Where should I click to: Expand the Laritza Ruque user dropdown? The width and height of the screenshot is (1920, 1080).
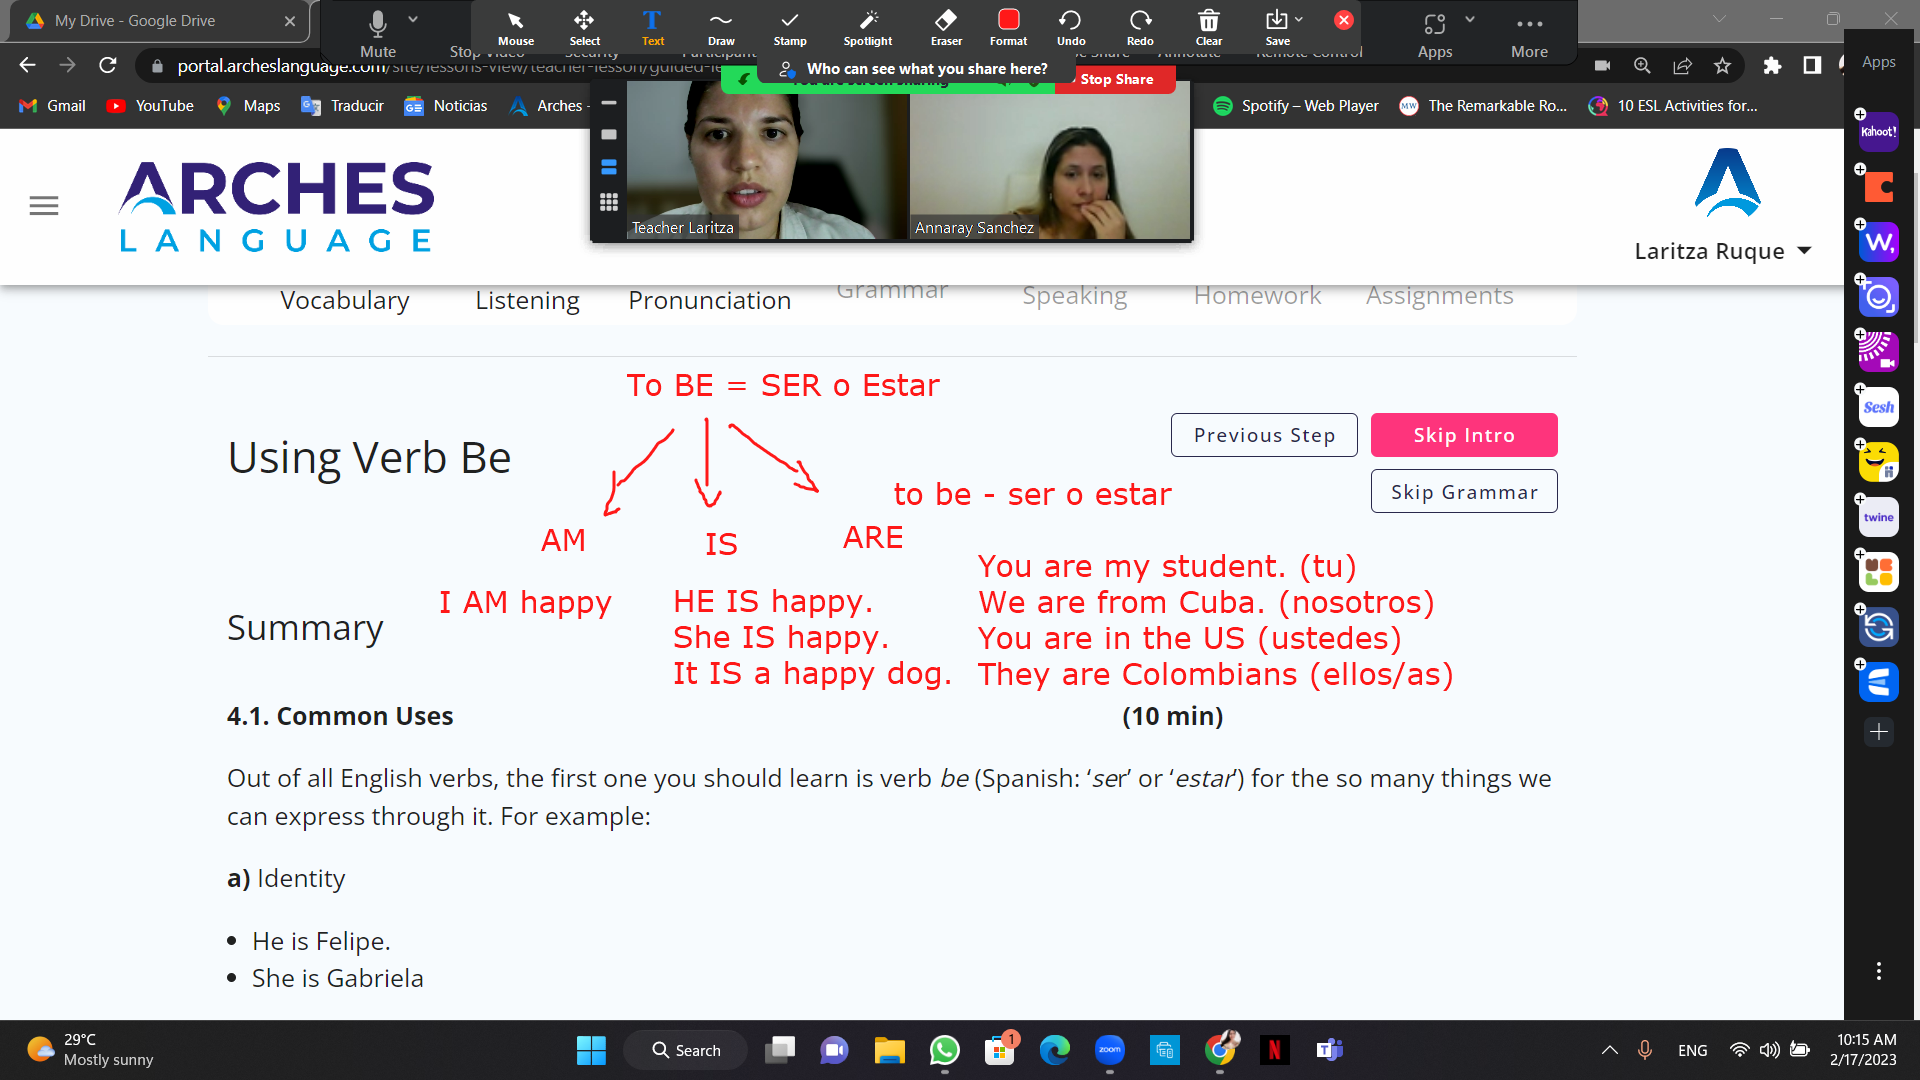(x=1722, y=251)
